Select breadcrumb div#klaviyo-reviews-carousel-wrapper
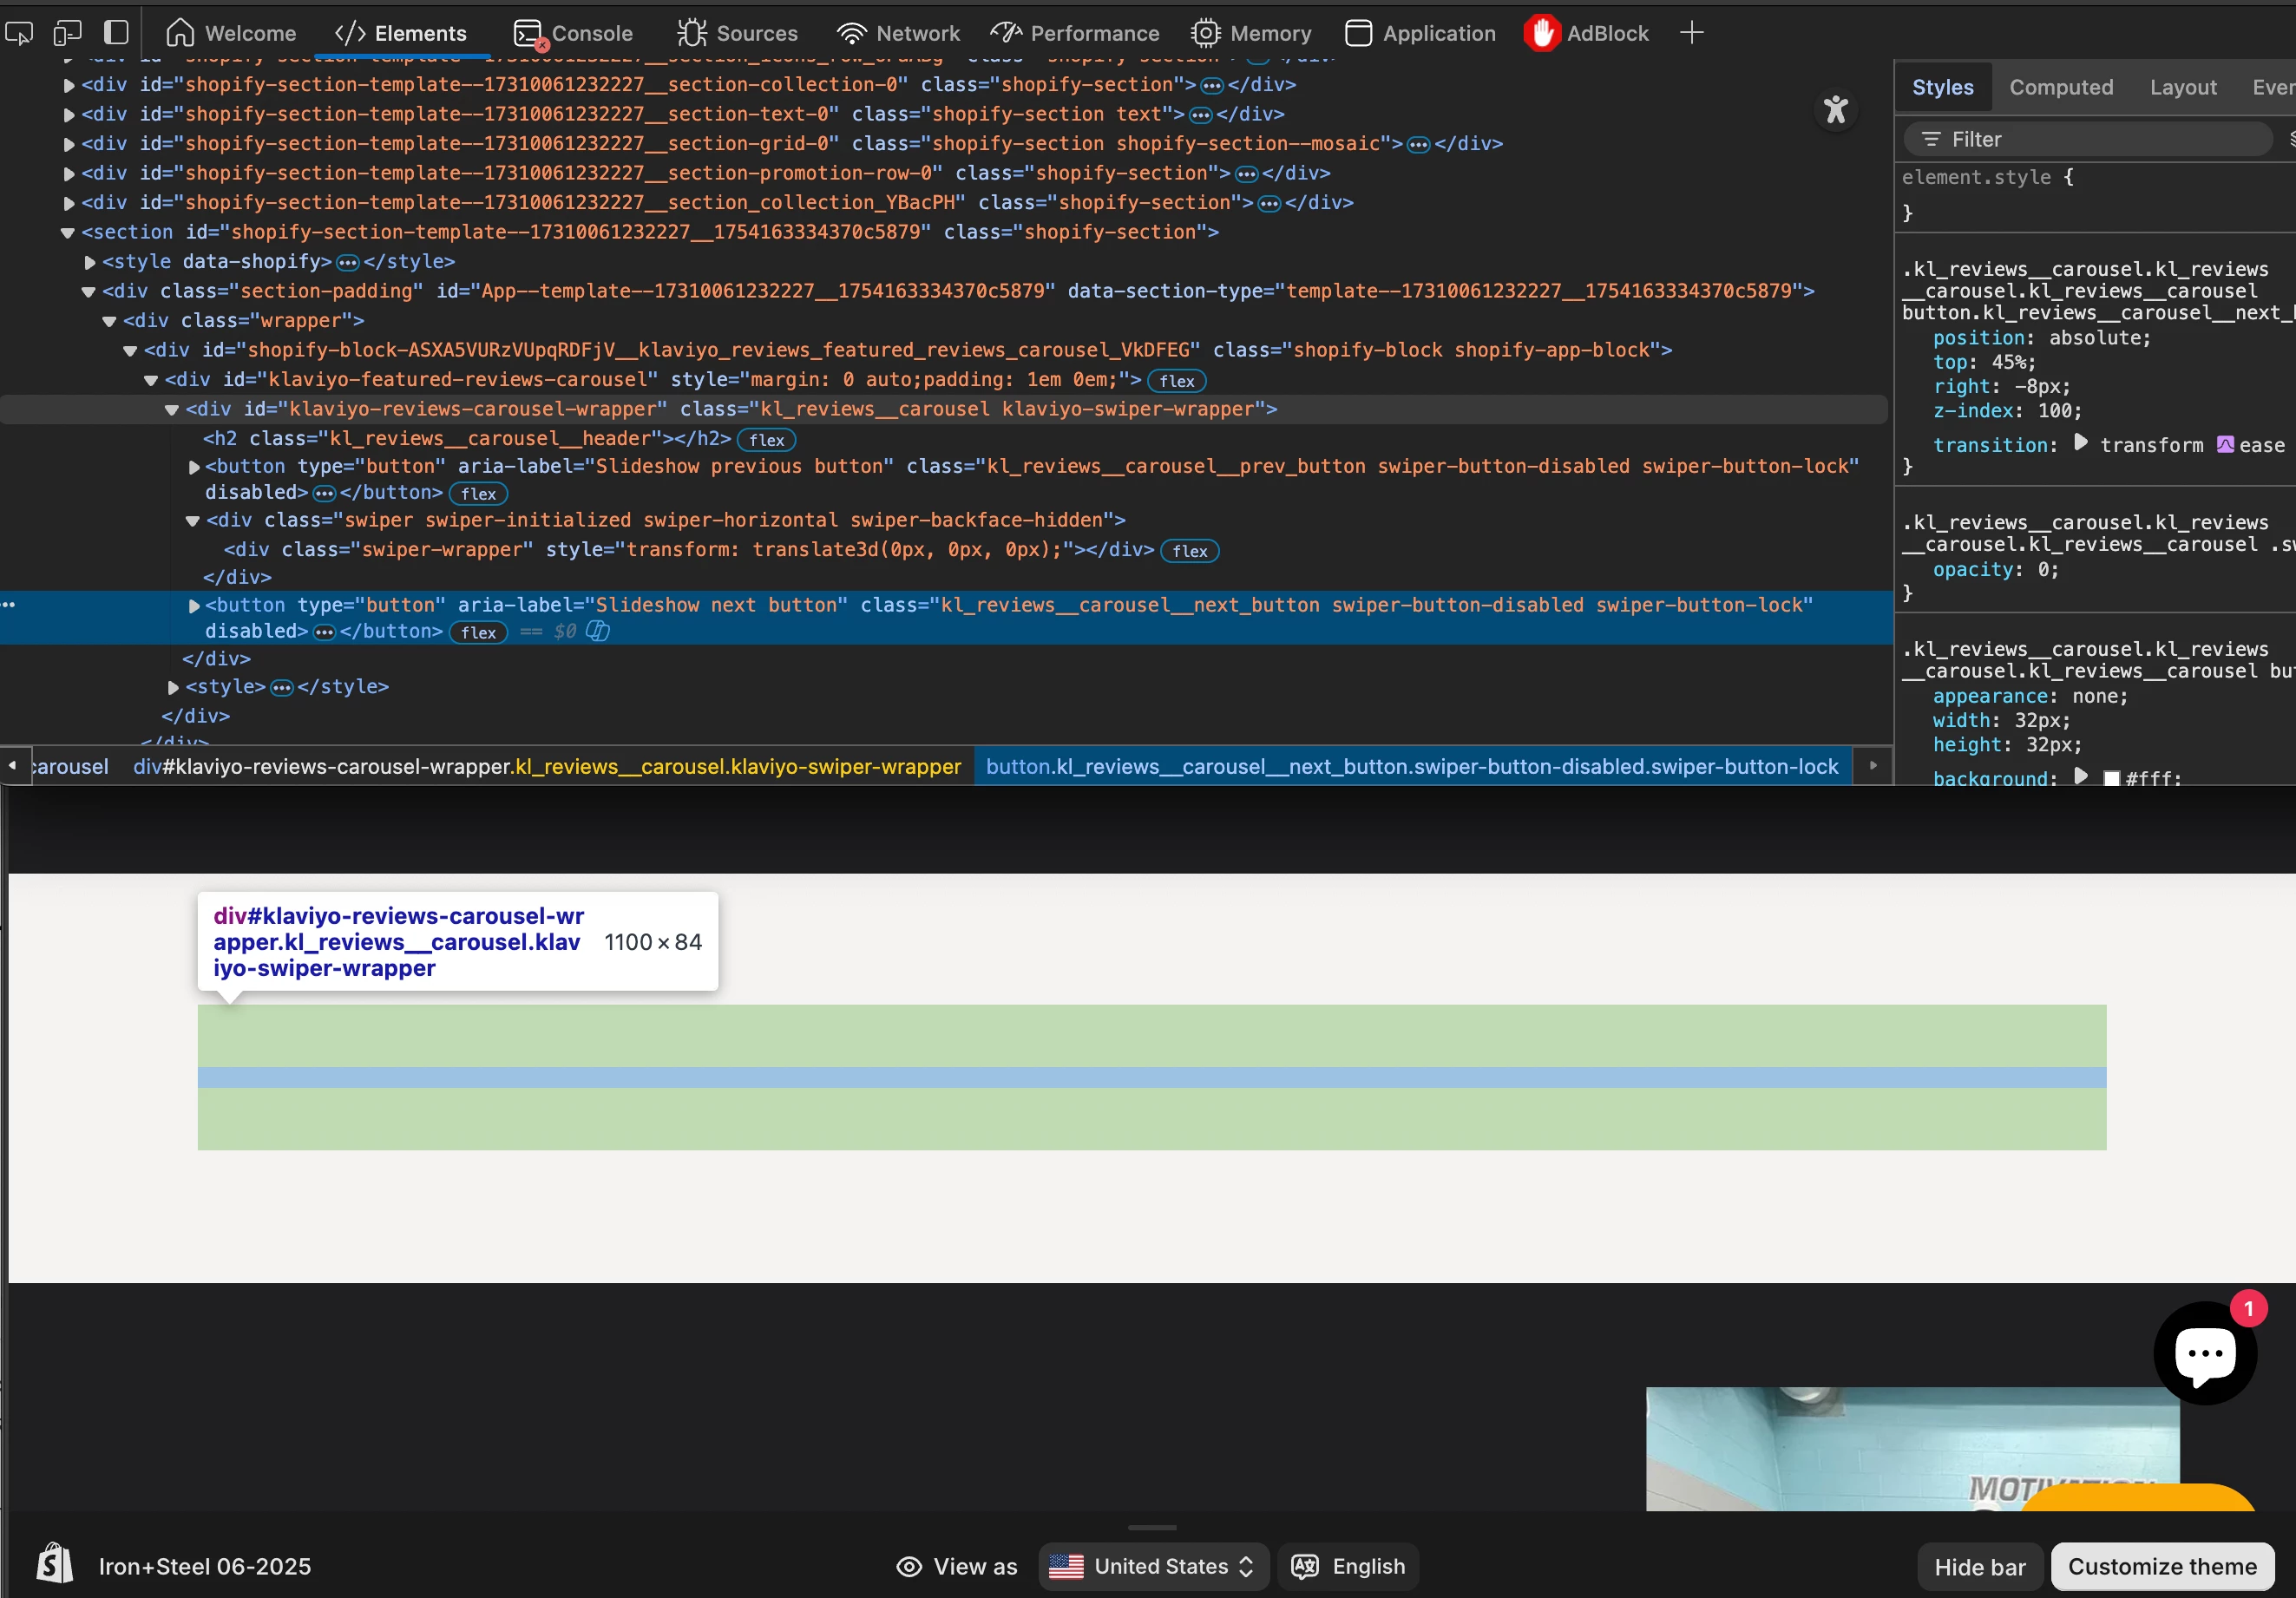 [547, 767]
